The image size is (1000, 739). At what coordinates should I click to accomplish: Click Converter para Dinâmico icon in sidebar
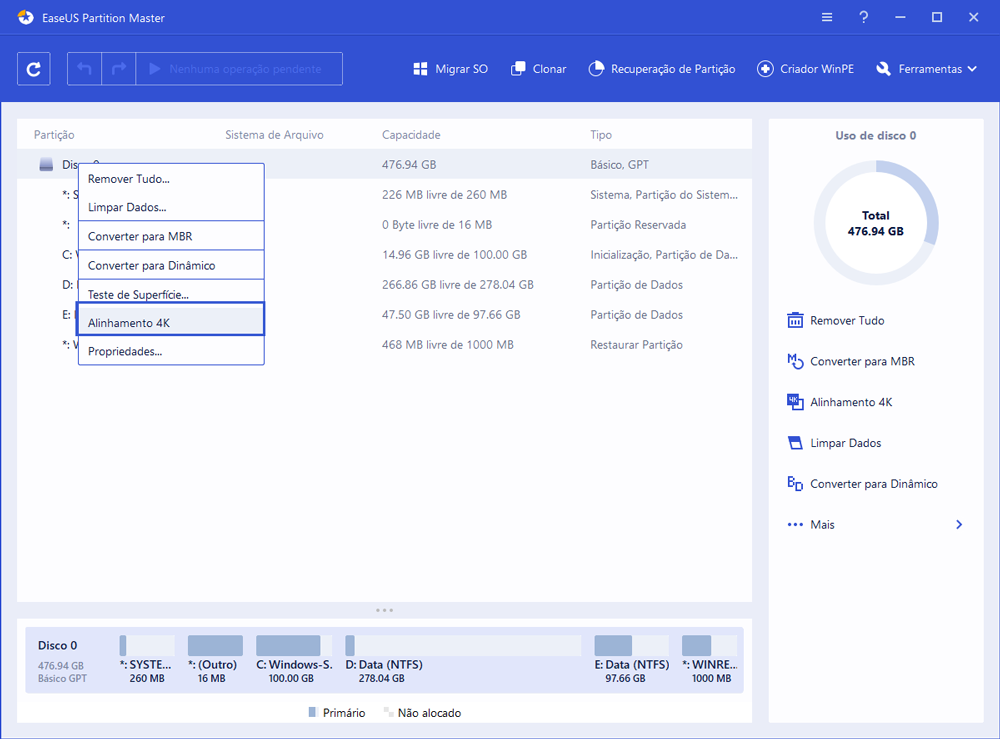(795, 483)
